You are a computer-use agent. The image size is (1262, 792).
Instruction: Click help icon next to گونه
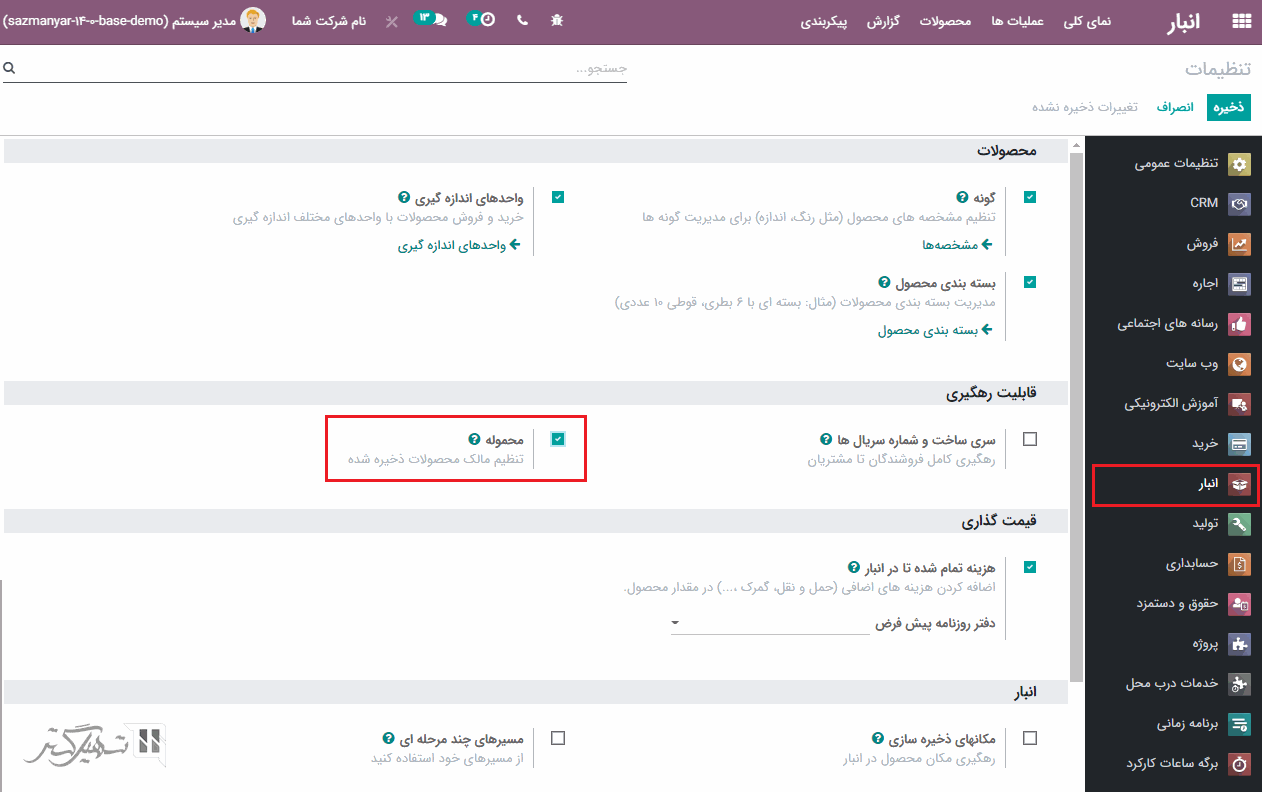962,198
